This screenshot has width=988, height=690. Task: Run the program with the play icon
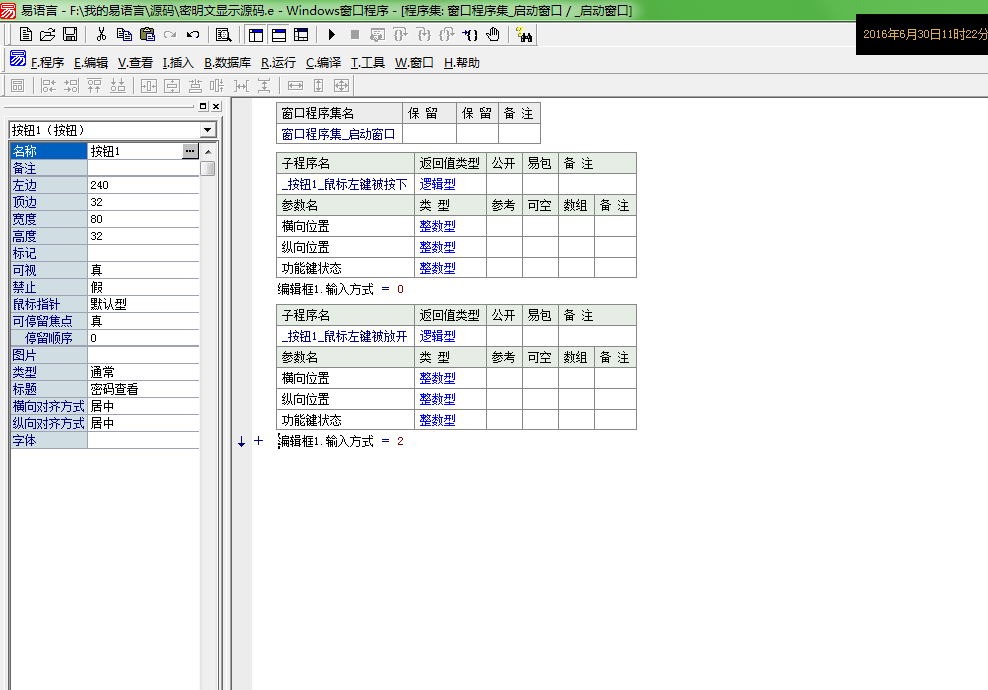tap(332, 35)
